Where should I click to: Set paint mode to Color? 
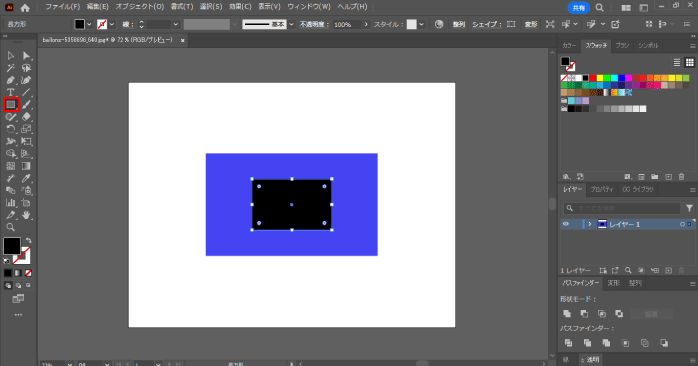pos(8,273)
